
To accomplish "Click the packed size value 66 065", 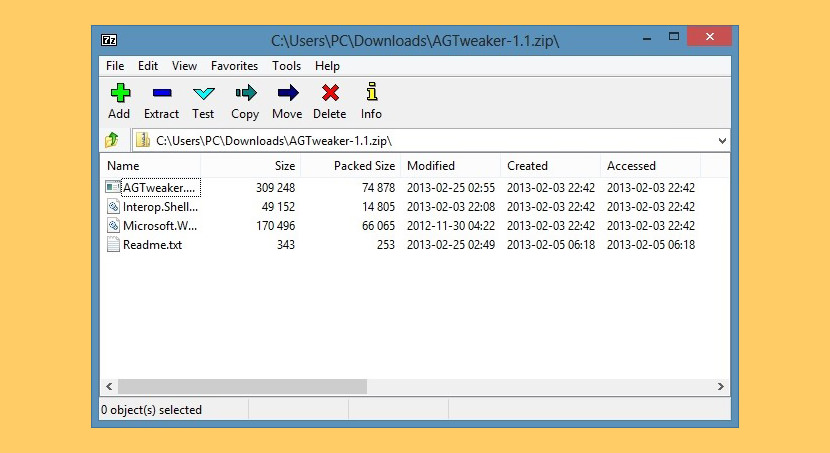I will (x=378, y=225).
